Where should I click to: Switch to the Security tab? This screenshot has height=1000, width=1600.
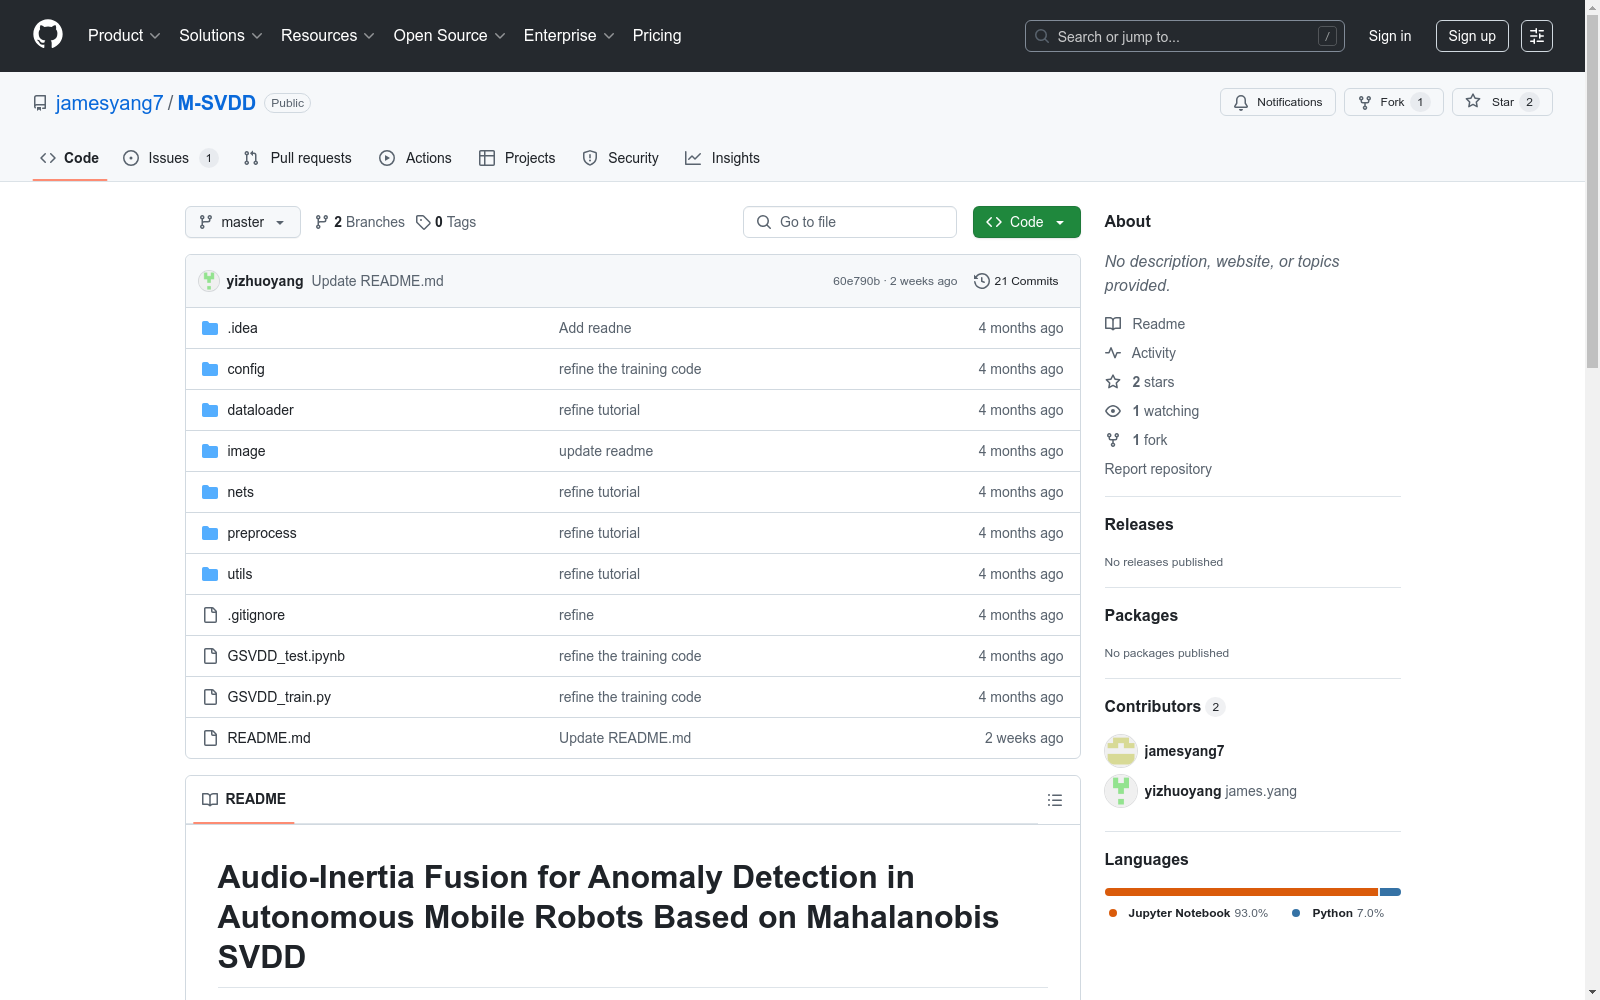(x=620, y=158)
